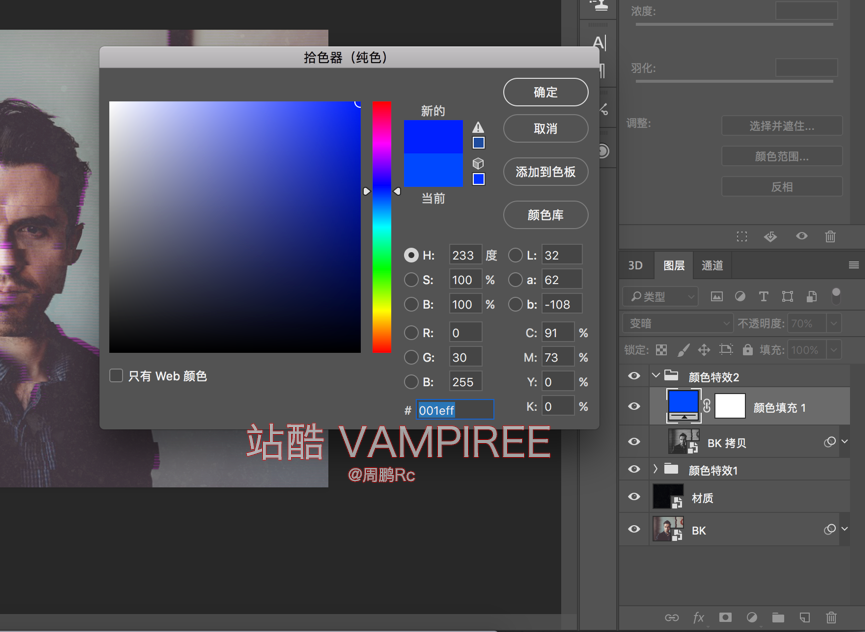This screenshot has width=865, height=632.
Task: Create new group folder icon at bottom
Action: click(778, 618)
